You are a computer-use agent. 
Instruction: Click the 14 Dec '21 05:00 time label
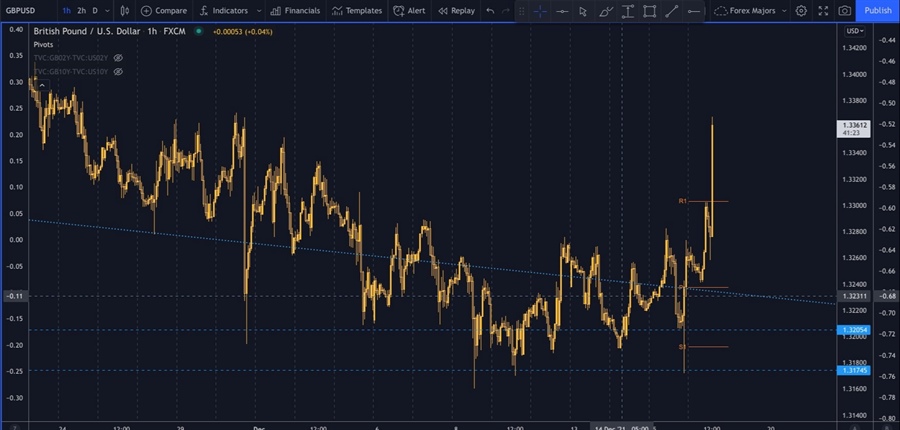(x=622, y=428)
